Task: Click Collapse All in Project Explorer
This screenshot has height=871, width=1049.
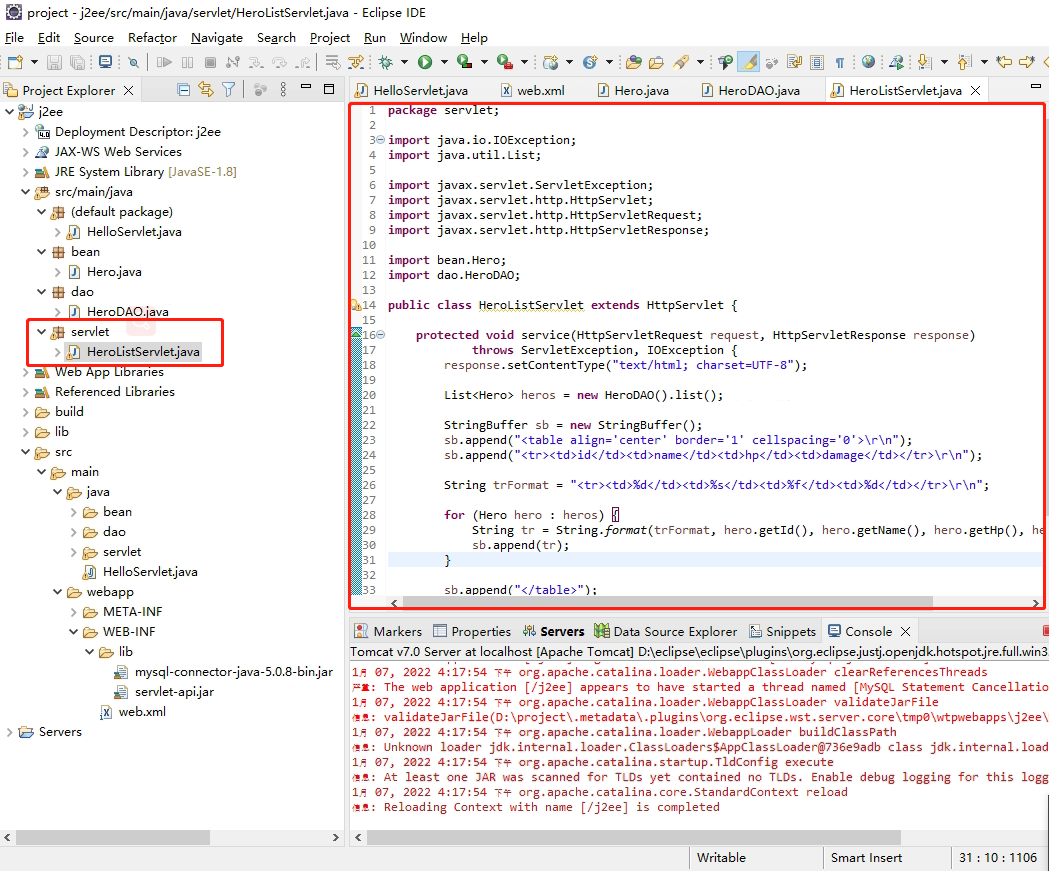Action: (183, 90)
